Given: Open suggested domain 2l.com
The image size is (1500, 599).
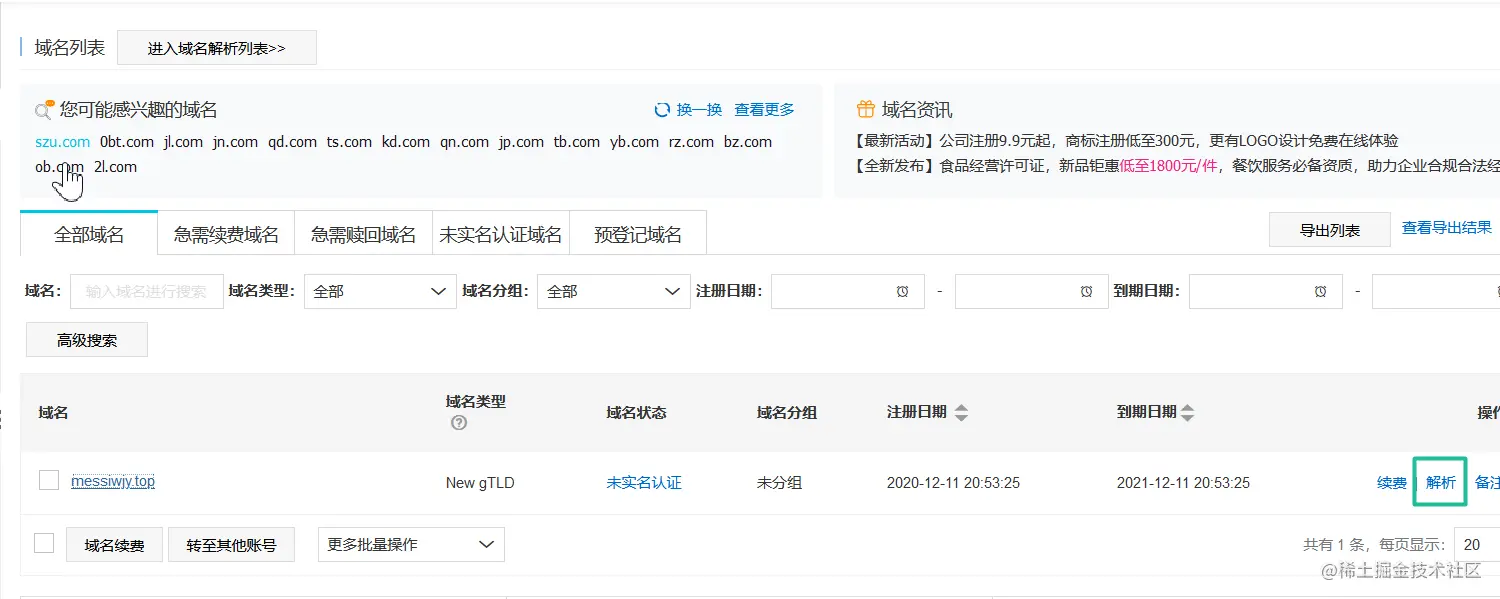Looking at the screenshot, I should pyautogui.click(x=115, y=167).
